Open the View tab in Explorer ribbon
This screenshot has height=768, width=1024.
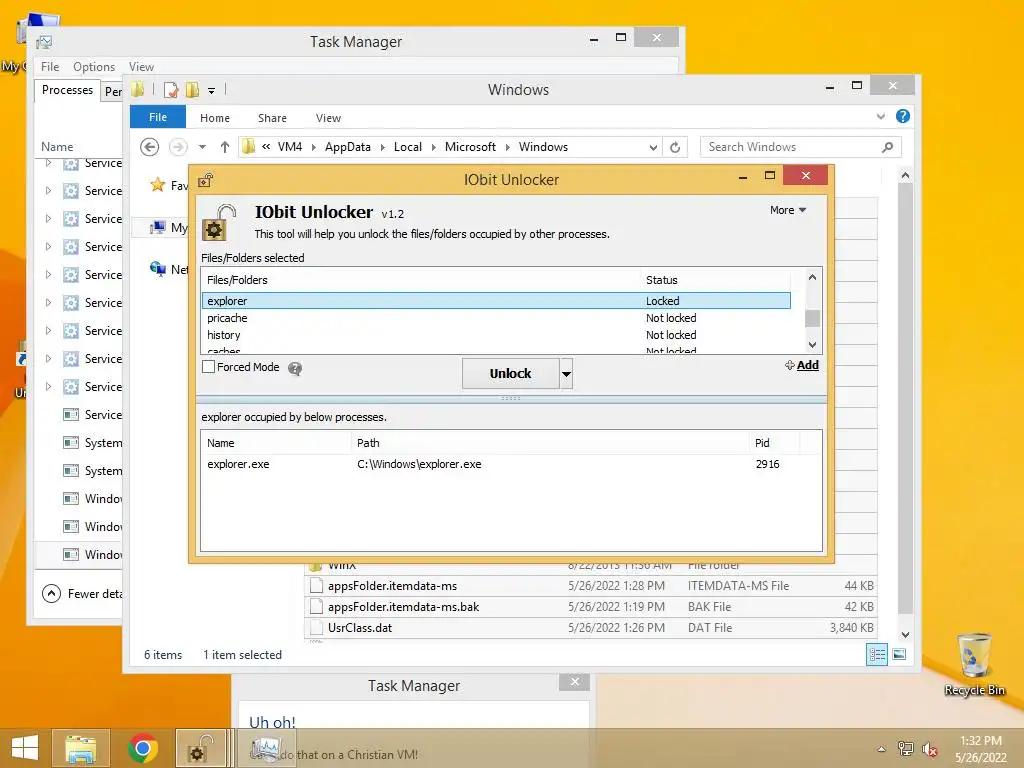328,118
